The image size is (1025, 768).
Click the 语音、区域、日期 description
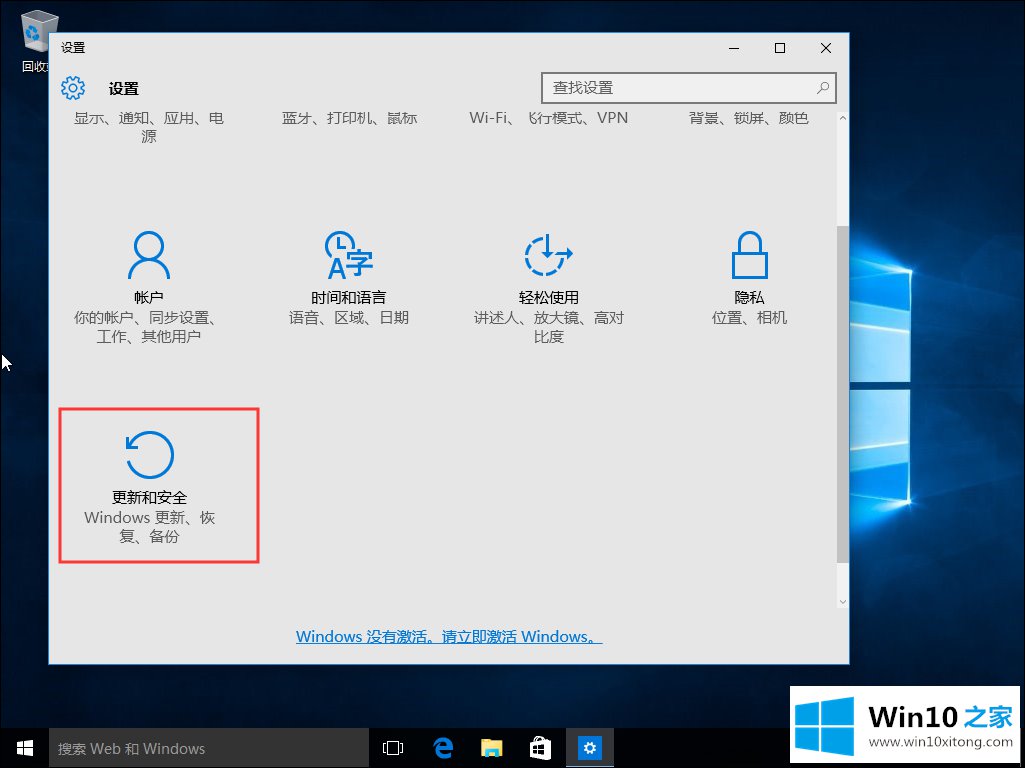348,318
